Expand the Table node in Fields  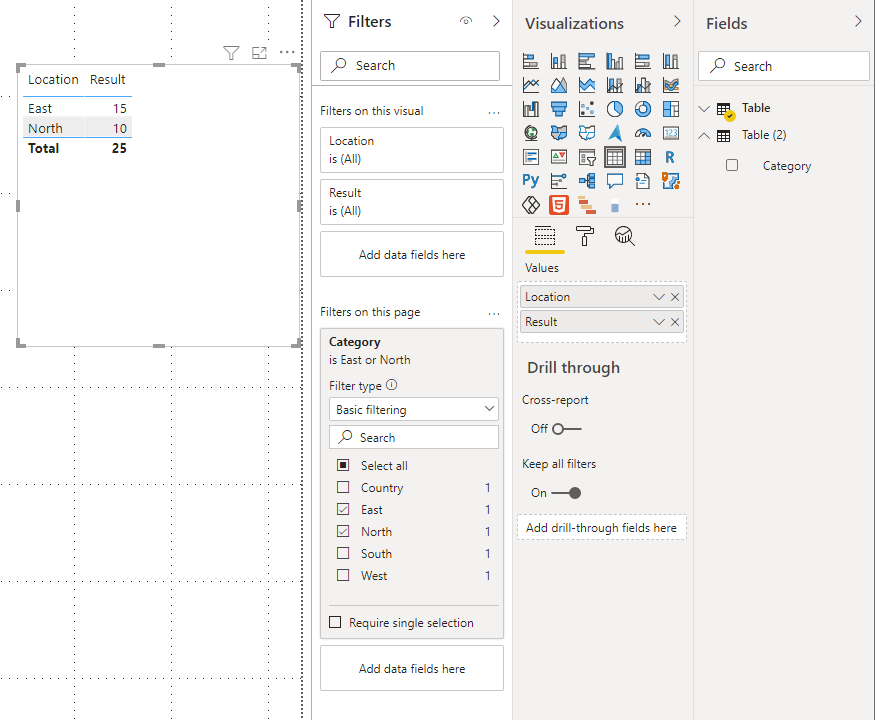tap(704, 108)
